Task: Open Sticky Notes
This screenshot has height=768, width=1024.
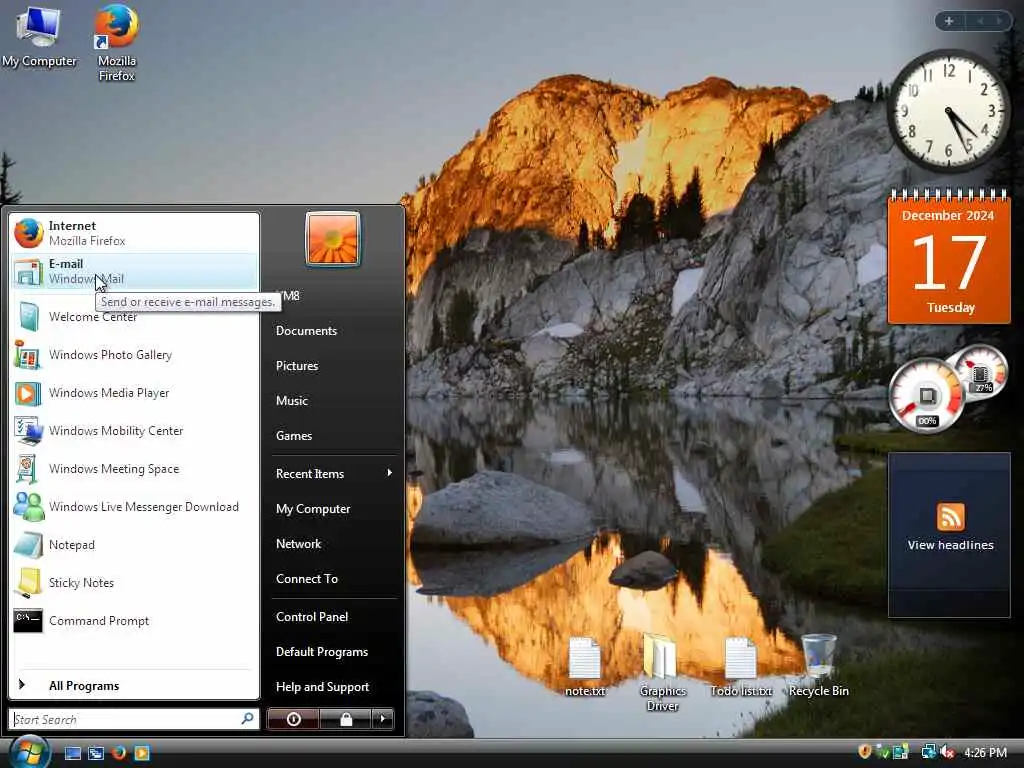Action: (x=134, y=583)
